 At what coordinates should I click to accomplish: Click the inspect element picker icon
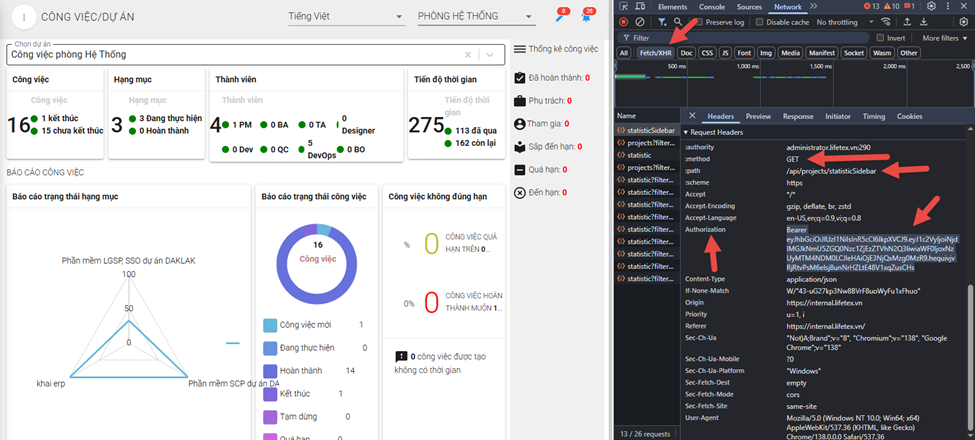[623, 6]
